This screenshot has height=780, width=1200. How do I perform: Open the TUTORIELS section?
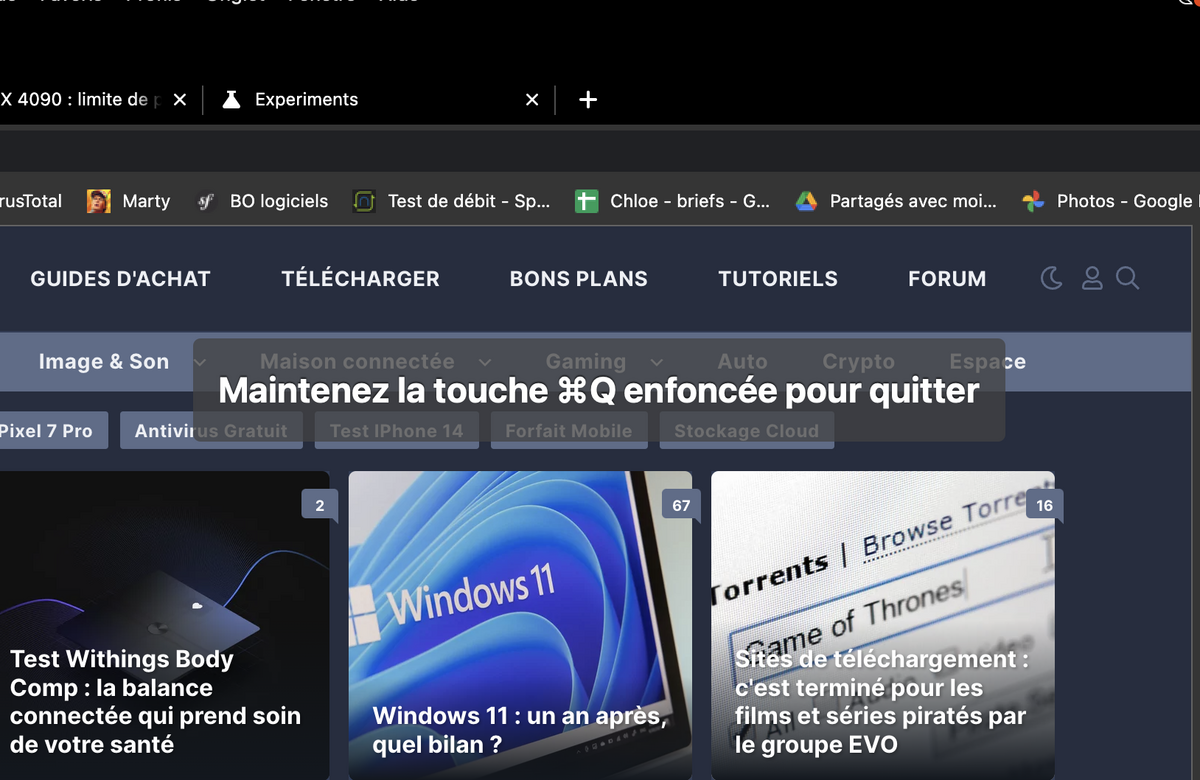point(778,279)
